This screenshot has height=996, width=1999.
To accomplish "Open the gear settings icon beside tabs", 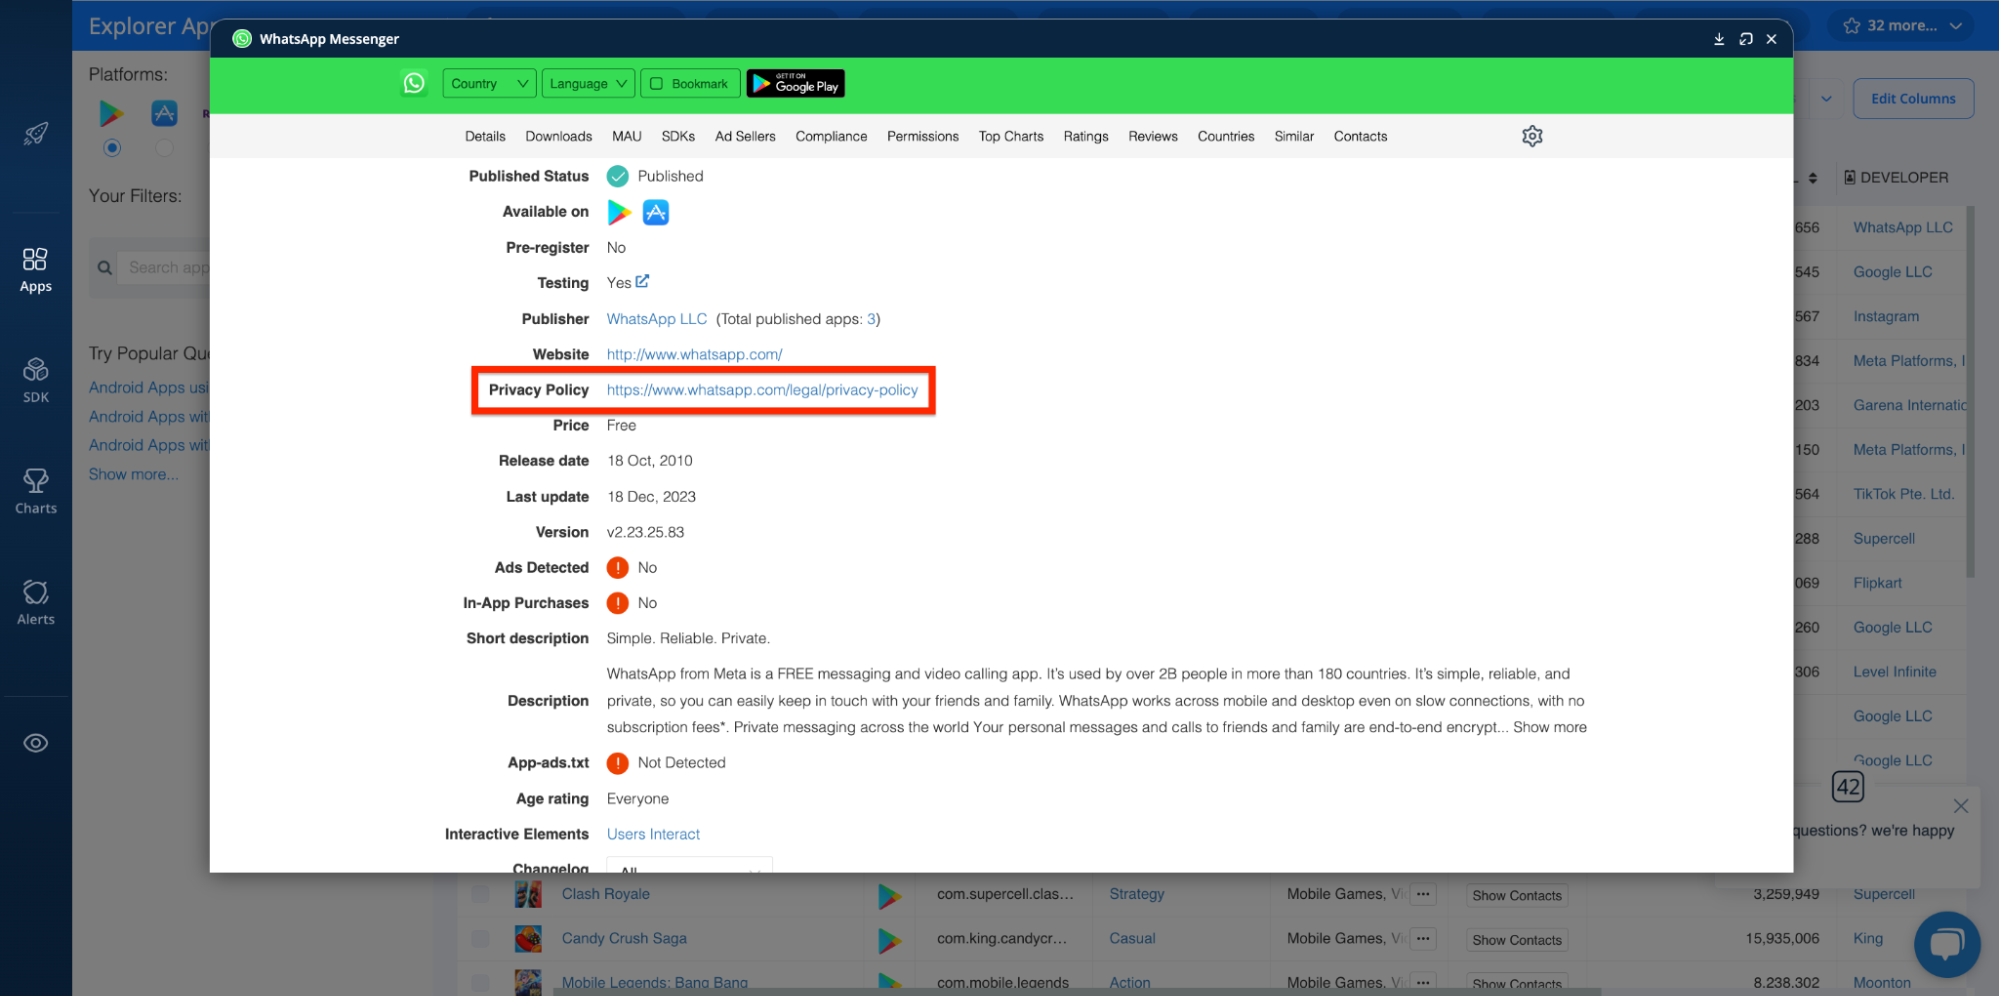I will [x=1532, y=136].
